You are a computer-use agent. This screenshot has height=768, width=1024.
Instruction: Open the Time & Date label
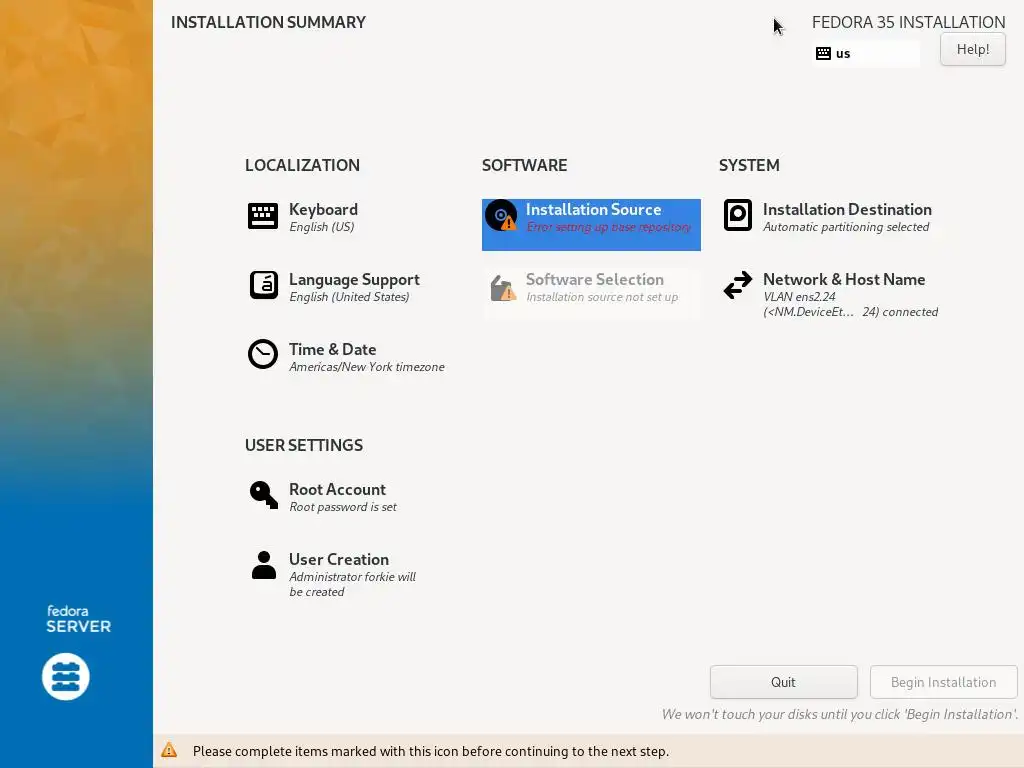pos(332,349)
